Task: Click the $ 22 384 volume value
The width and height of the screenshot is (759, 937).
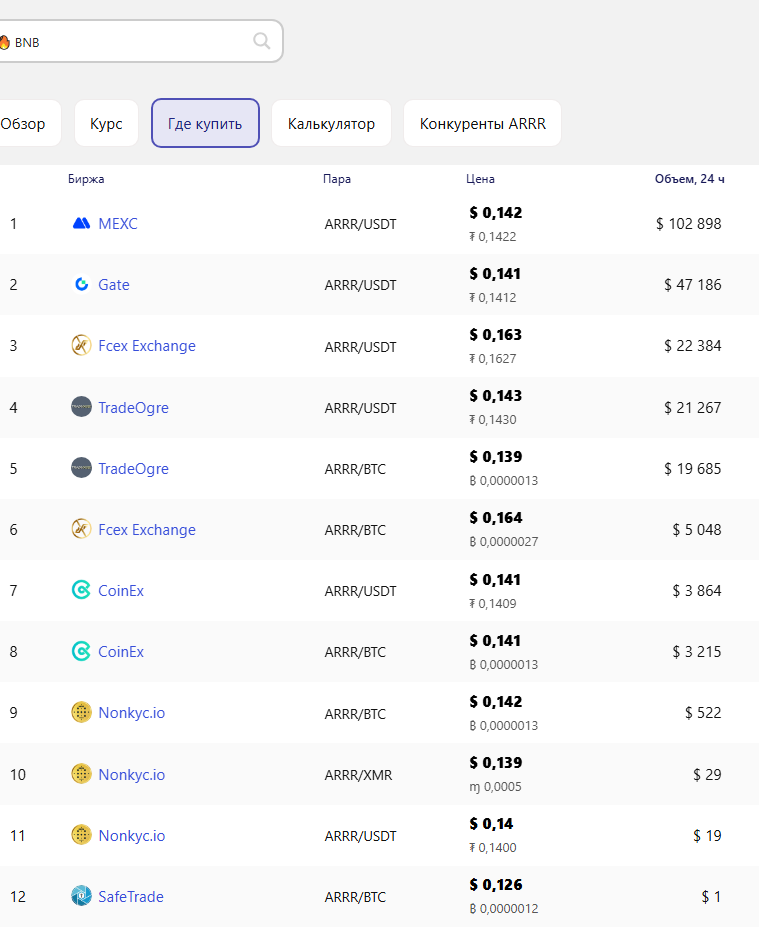Action: pos(693,345)
